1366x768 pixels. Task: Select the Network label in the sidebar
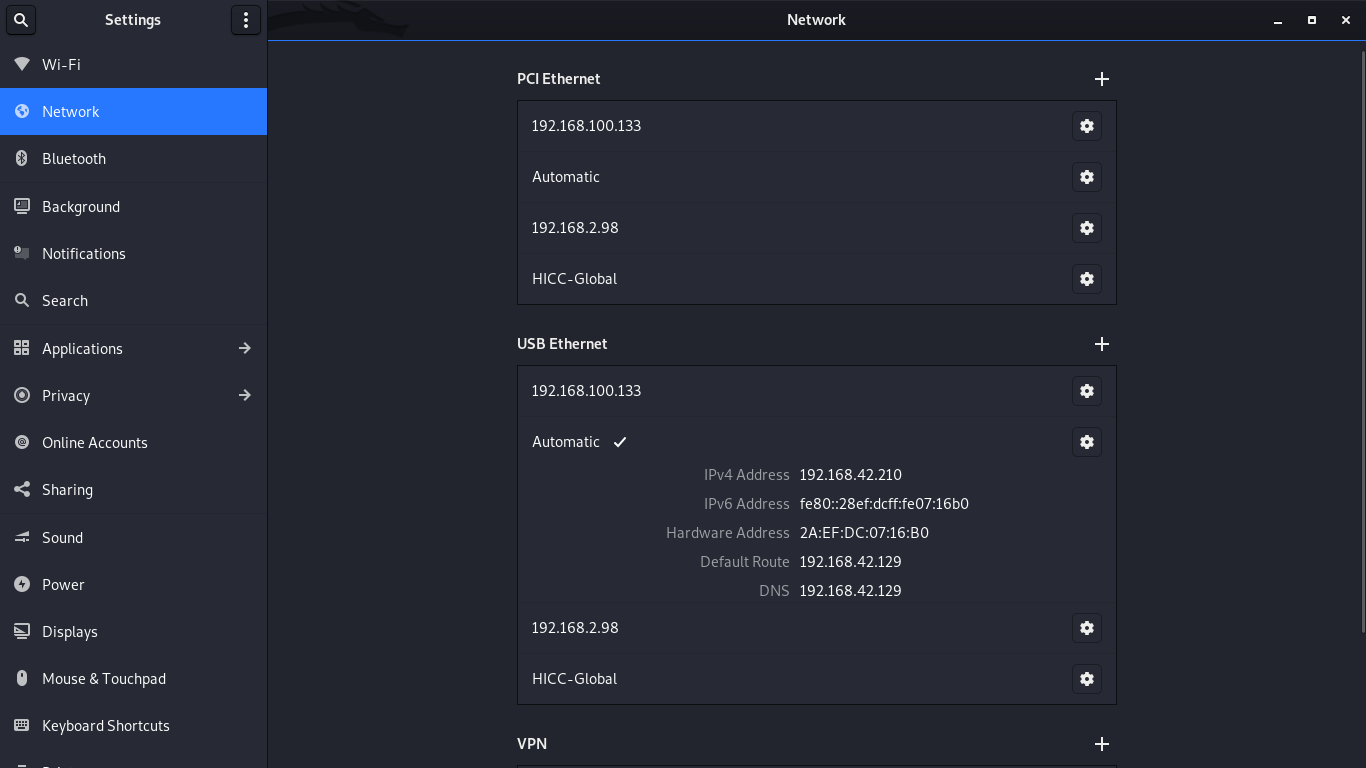pos(71,112)
